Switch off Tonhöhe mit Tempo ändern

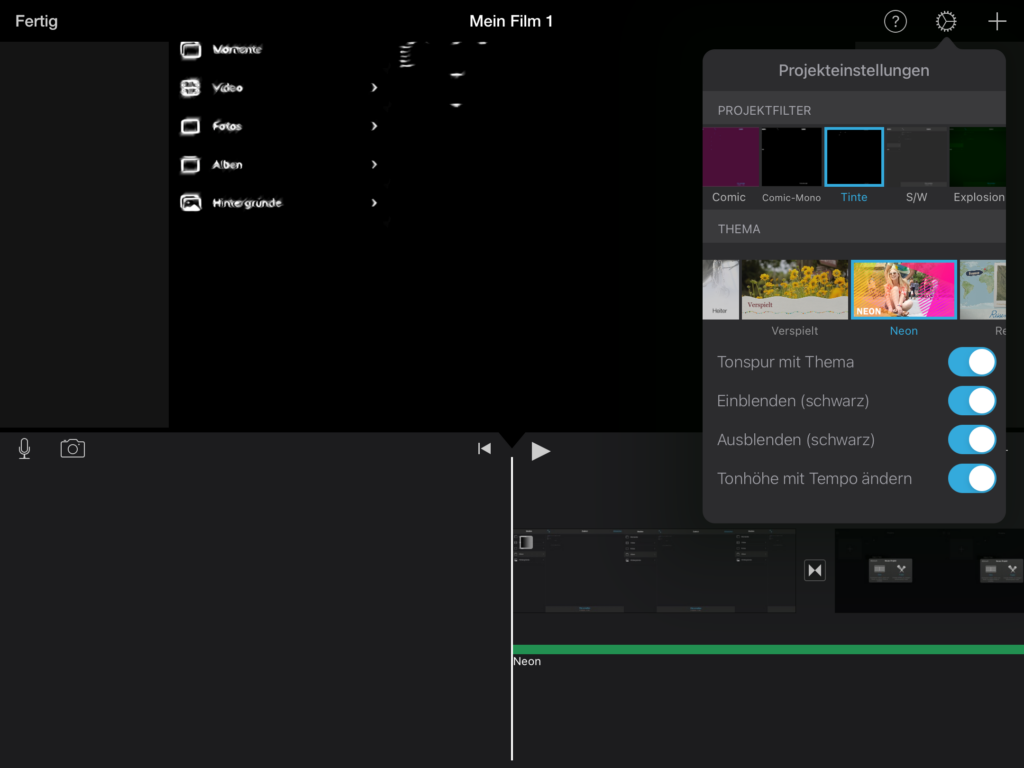coord(971,479)
